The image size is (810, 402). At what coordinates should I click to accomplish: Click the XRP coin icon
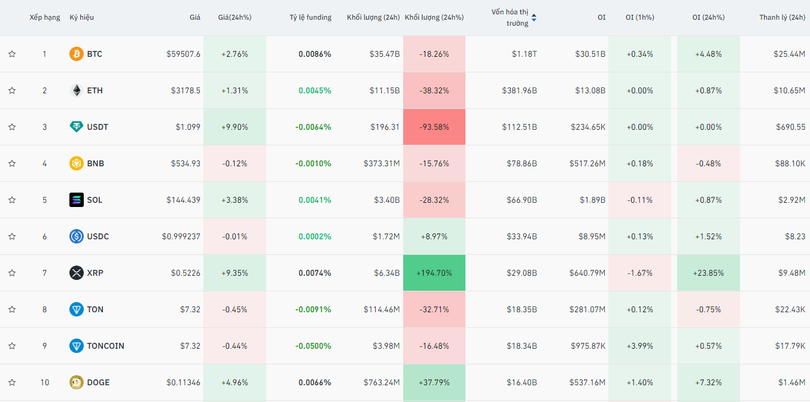(x=76, y=273)
